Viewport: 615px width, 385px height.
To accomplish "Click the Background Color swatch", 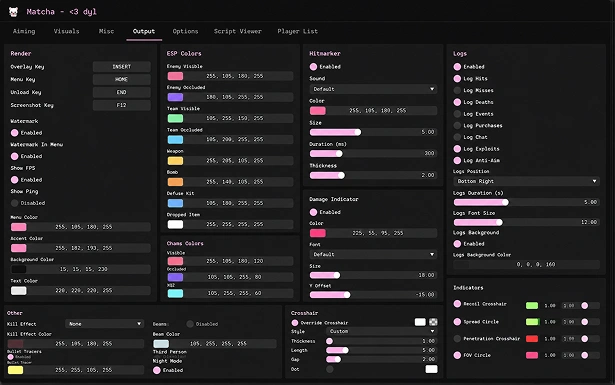I will (x=18, y=269).
